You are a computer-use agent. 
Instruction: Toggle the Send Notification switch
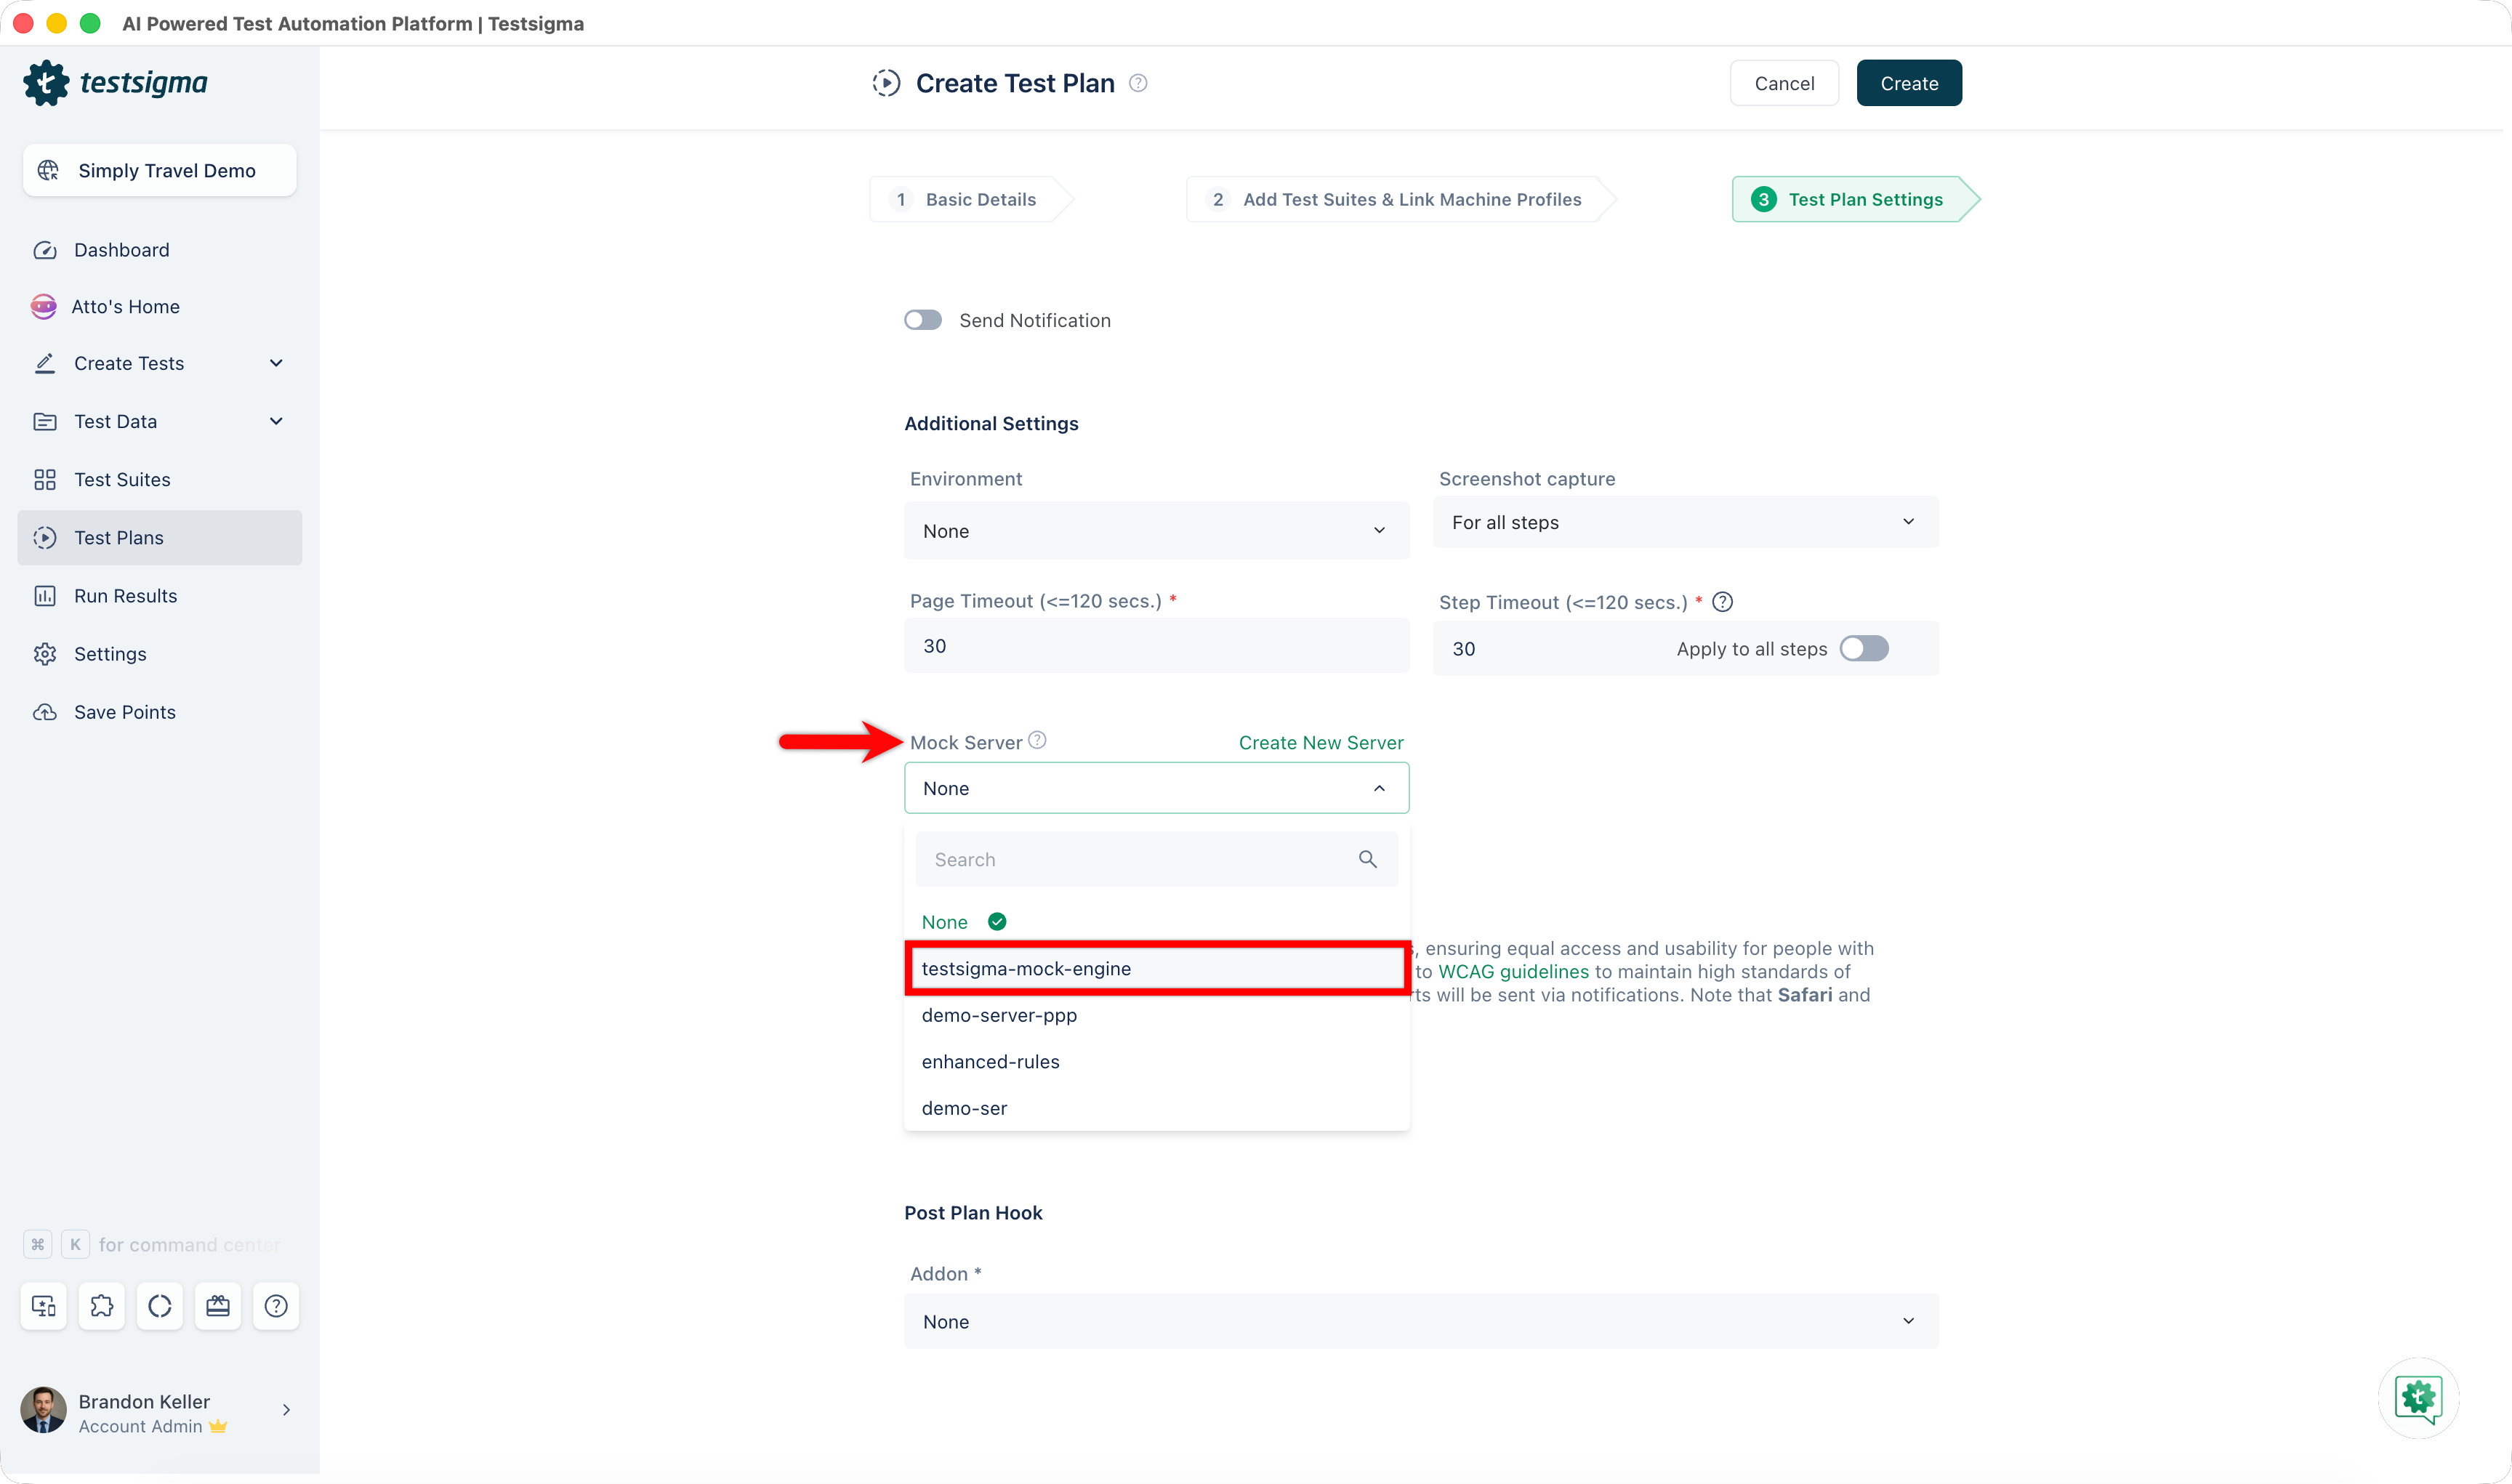click(923, 320)
